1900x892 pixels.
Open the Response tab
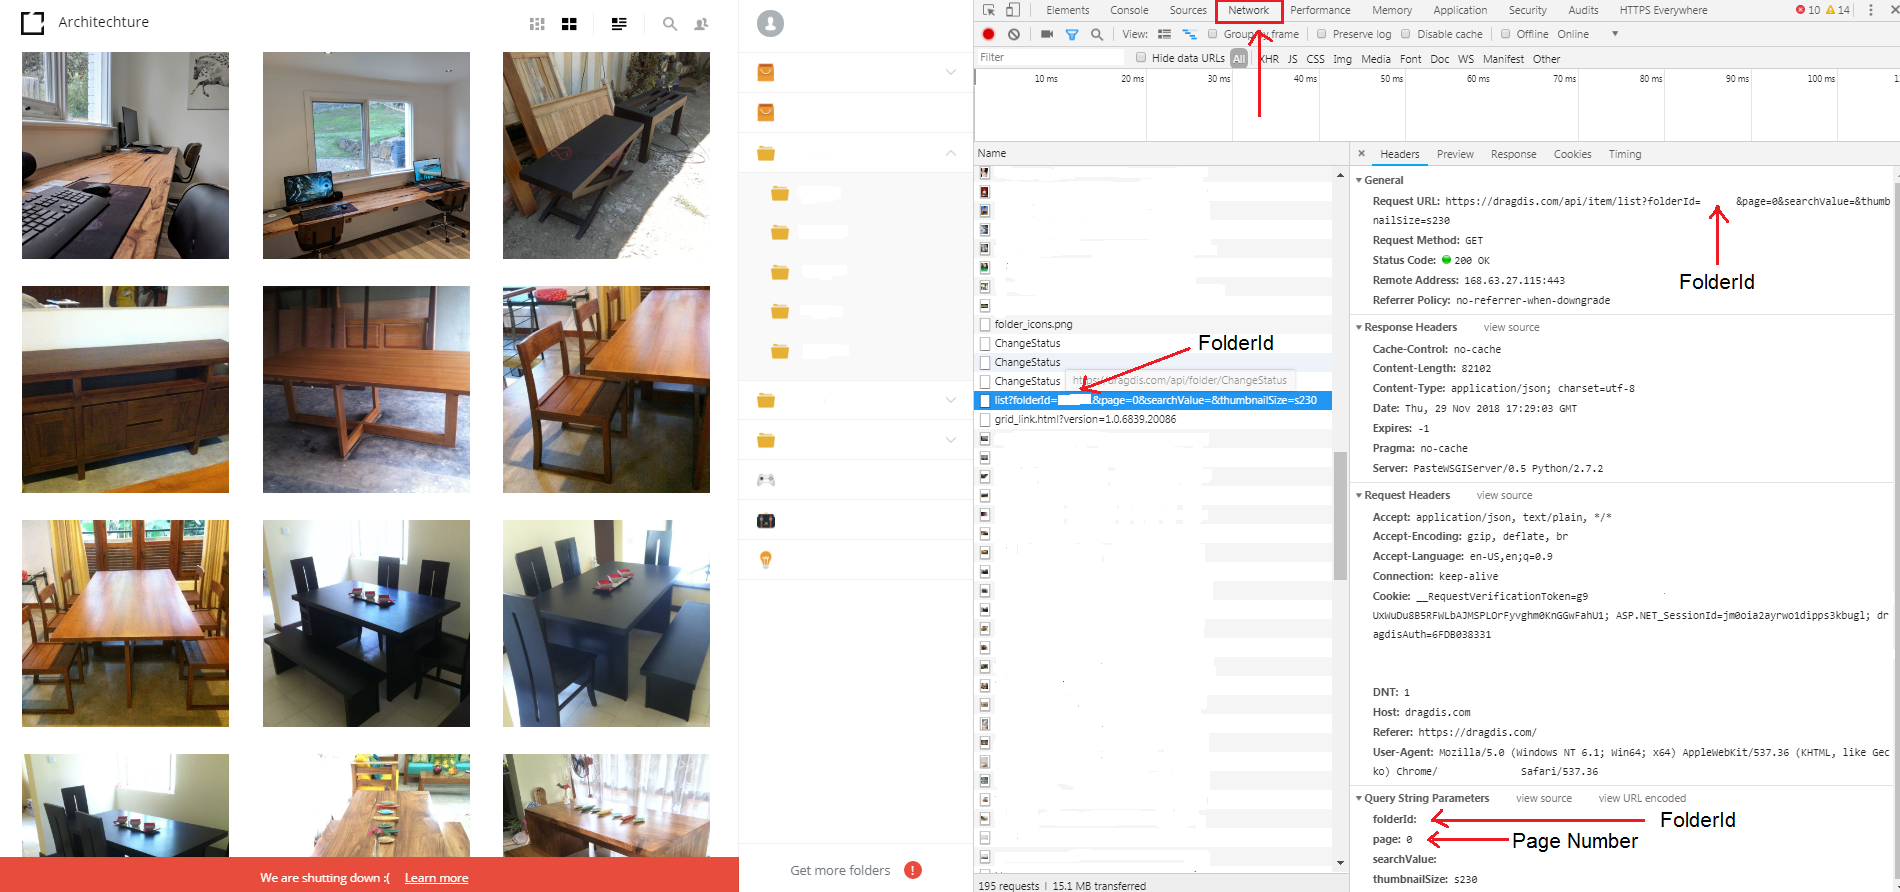pos(1513,154)
